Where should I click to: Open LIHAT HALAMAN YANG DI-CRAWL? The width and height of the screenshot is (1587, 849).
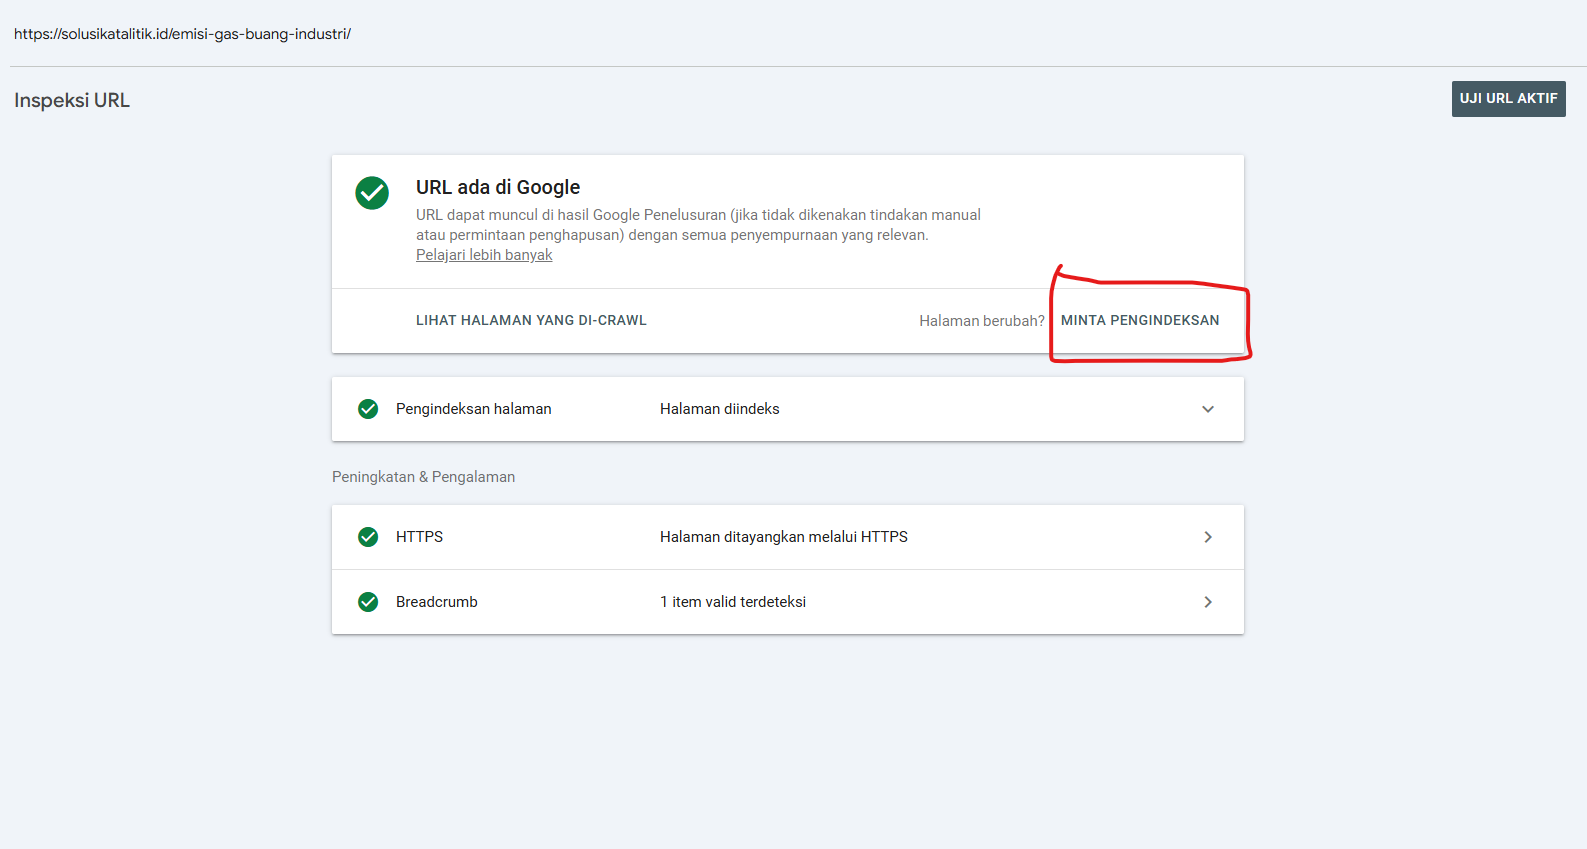click(531, 320)
